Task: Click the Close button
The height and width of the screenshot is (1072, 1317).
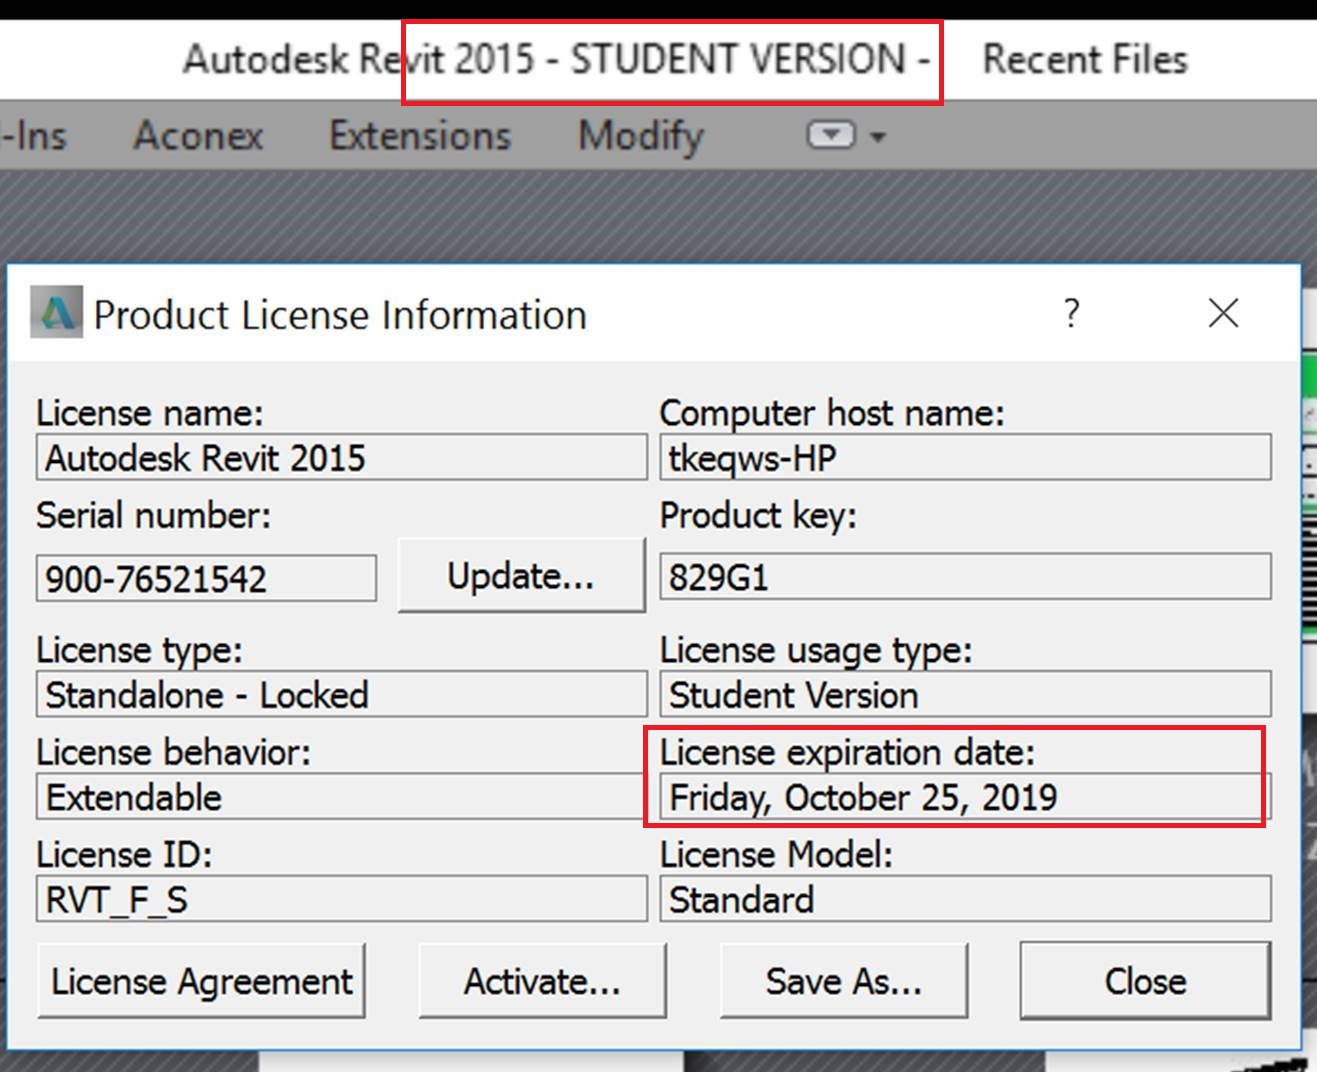Action: coord(1145,981)
